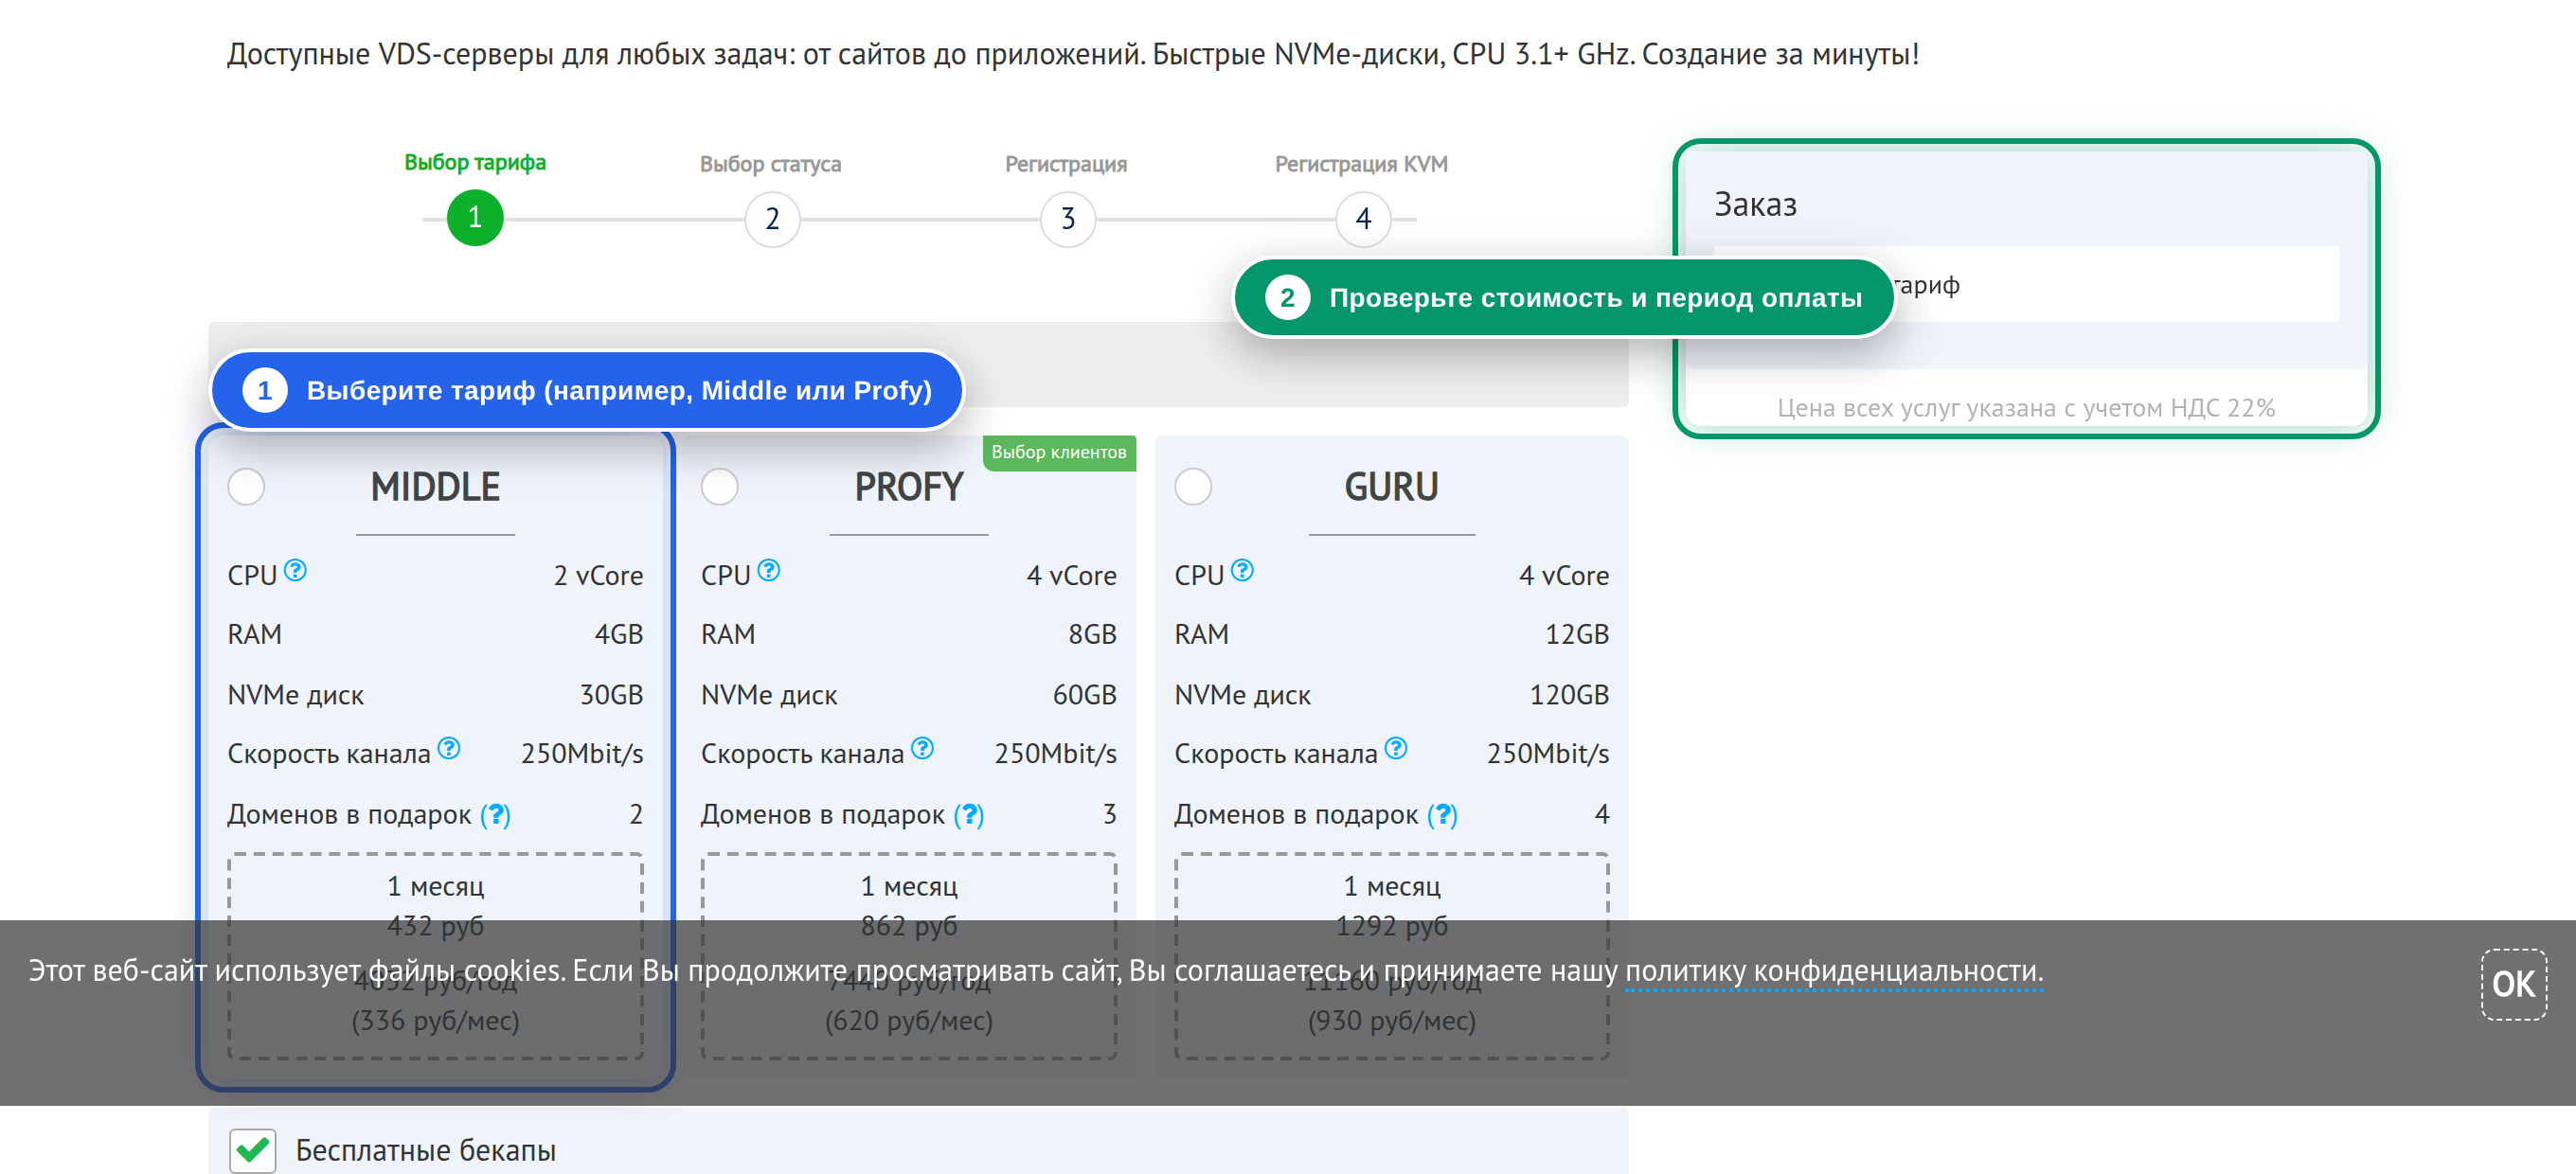Viewport: 2576px width, 1174px height.
Task: Click the 8GB RAM value in PROFY
Action: click(x=1092, y=635)
